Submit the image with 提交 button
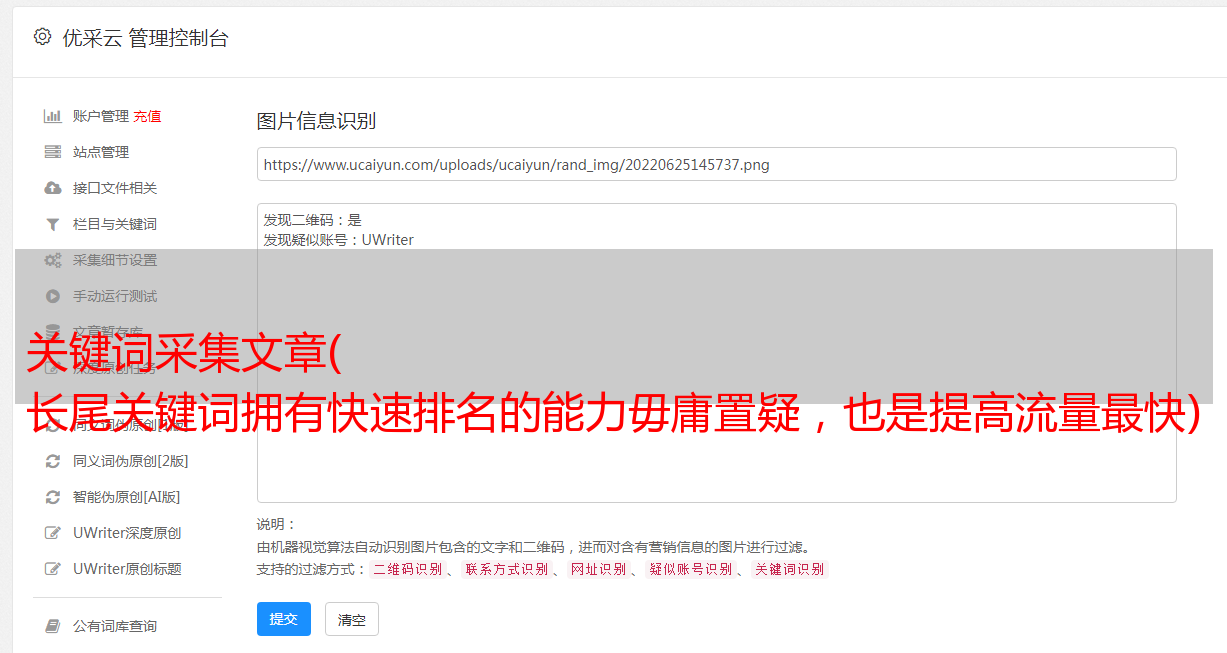Image resolution: width=1227 pixels, height=653 pixels. 284,619
